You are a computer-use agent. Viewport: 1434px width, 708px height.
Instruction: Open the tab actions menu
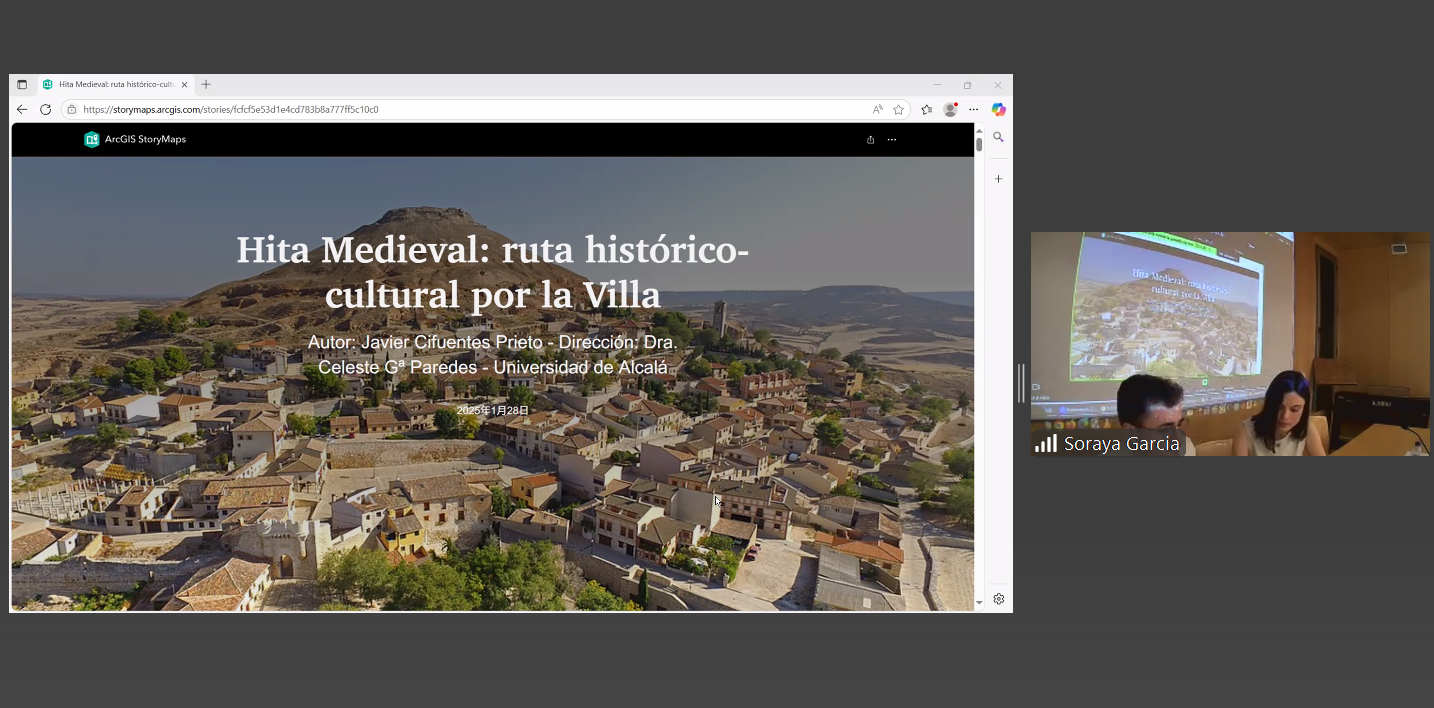pos(22,85)
